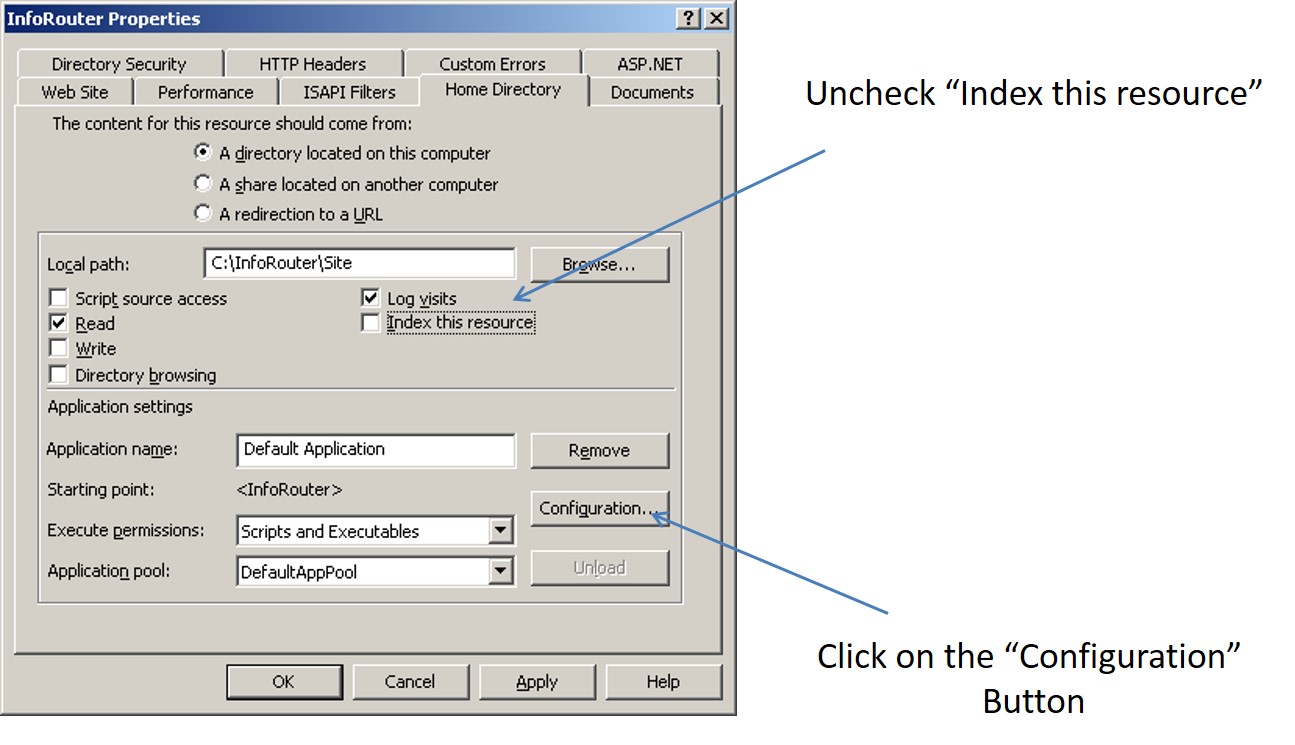
Task: Toggle Index this resource checkbox
Action: click(x=371, y=323)
